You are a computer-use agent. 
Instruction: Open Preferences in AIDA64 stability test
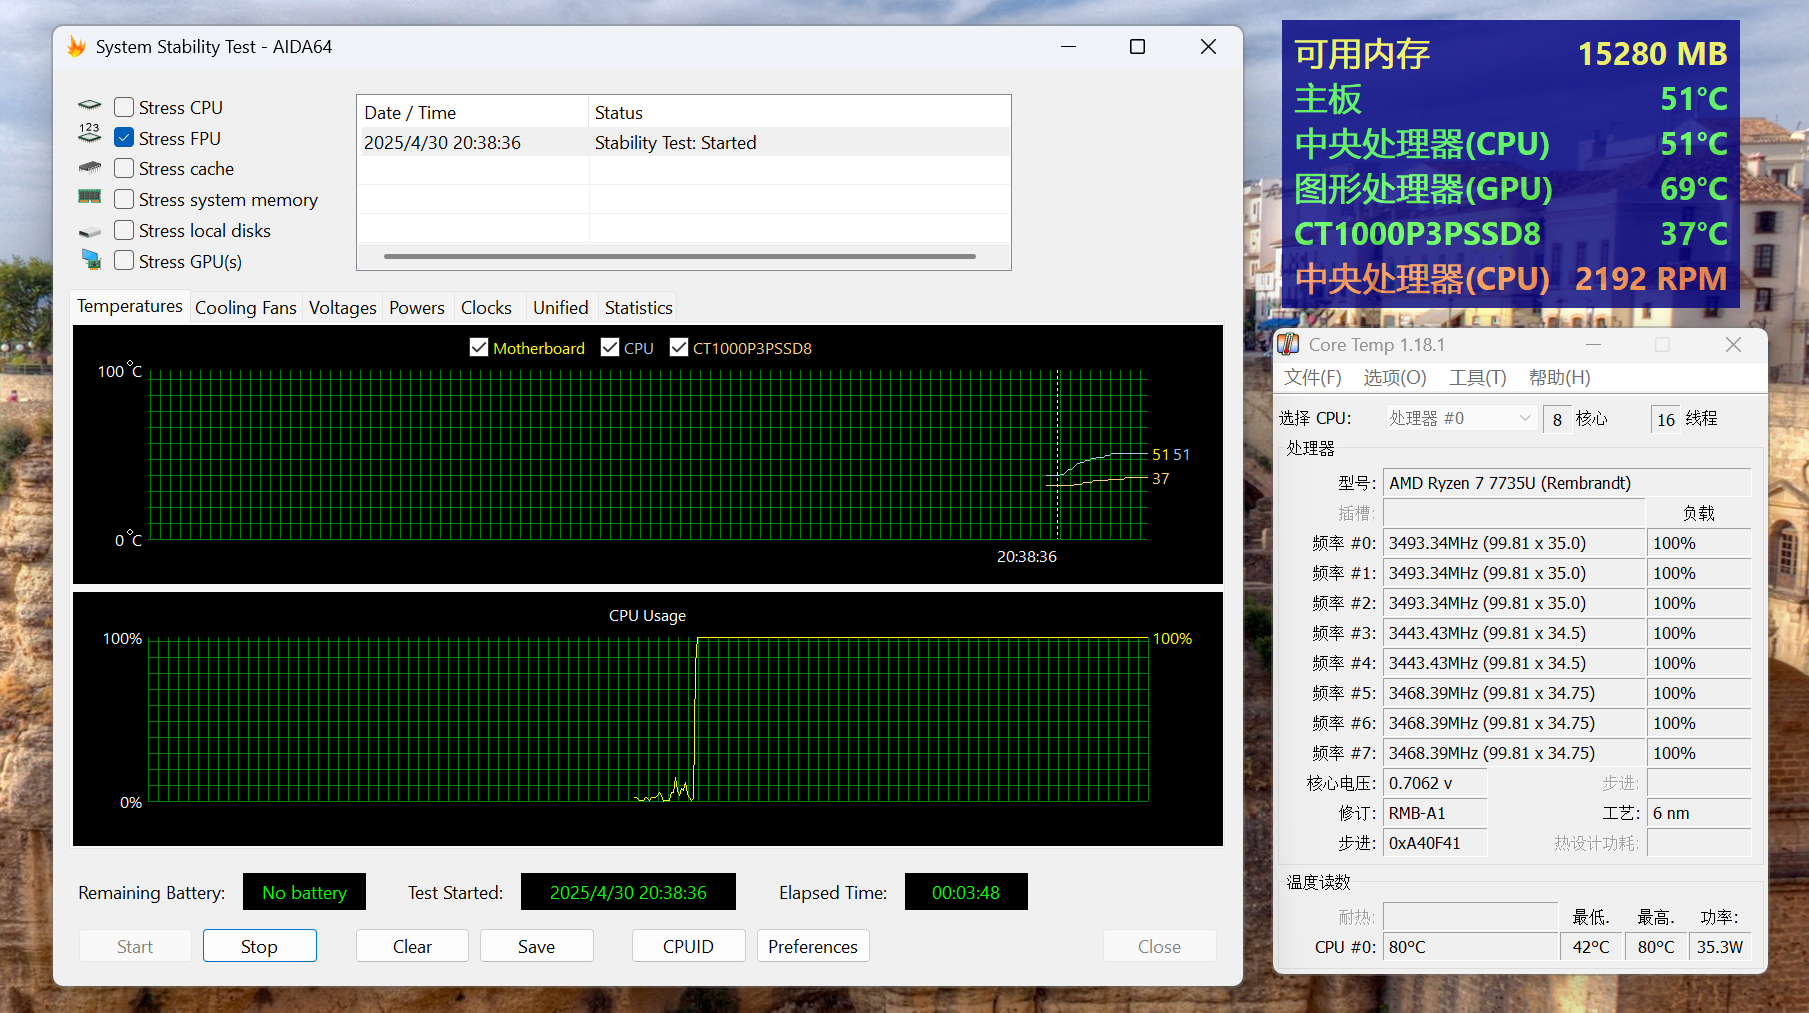[x=813, y=946]
